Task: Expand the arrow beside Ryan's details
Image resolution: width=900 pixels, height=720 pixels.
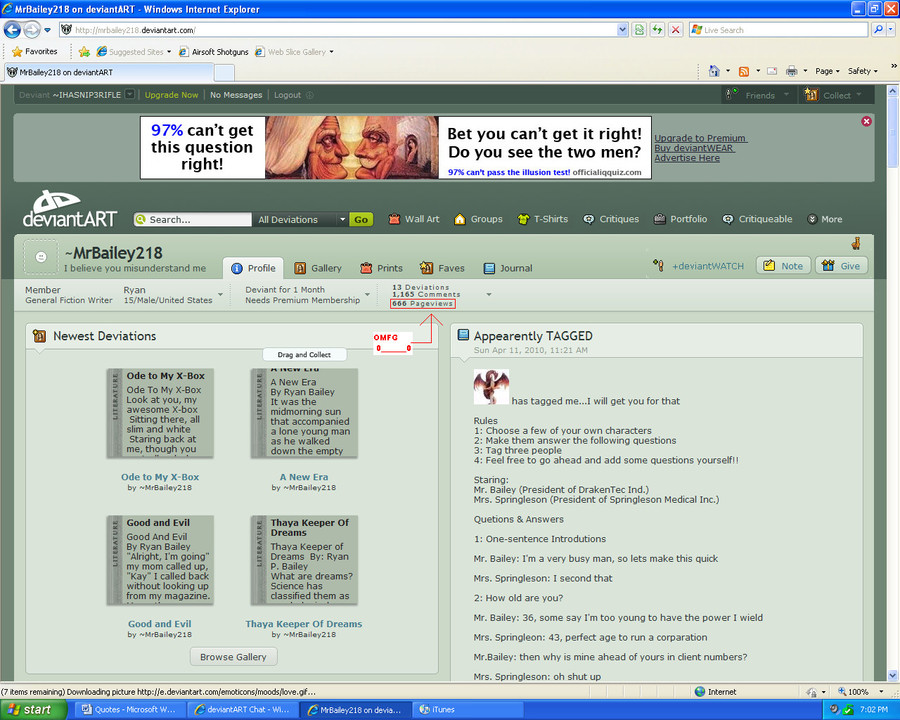Action: click(220, 295)
